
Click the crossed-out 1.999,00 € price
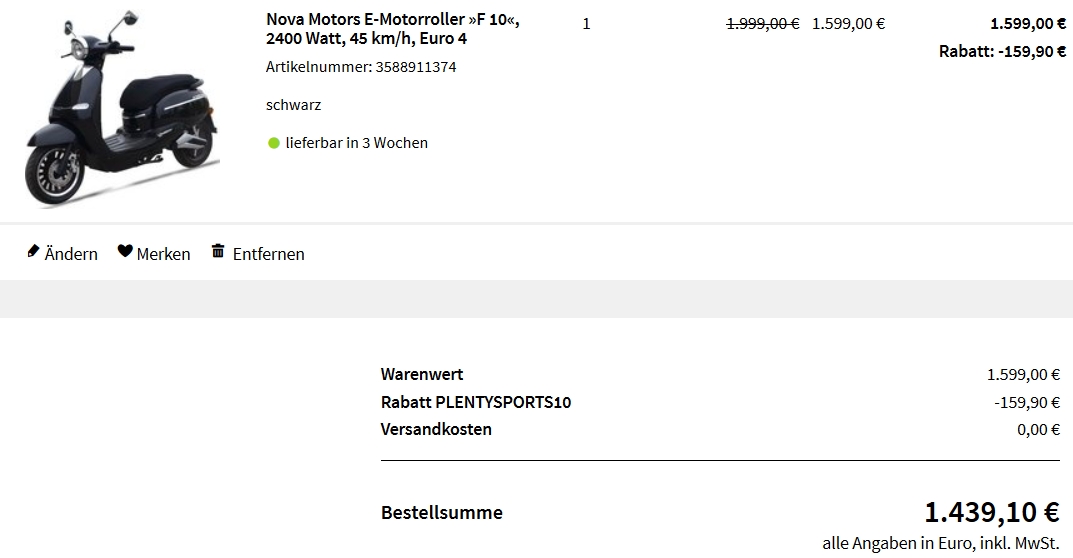point(762,24)
